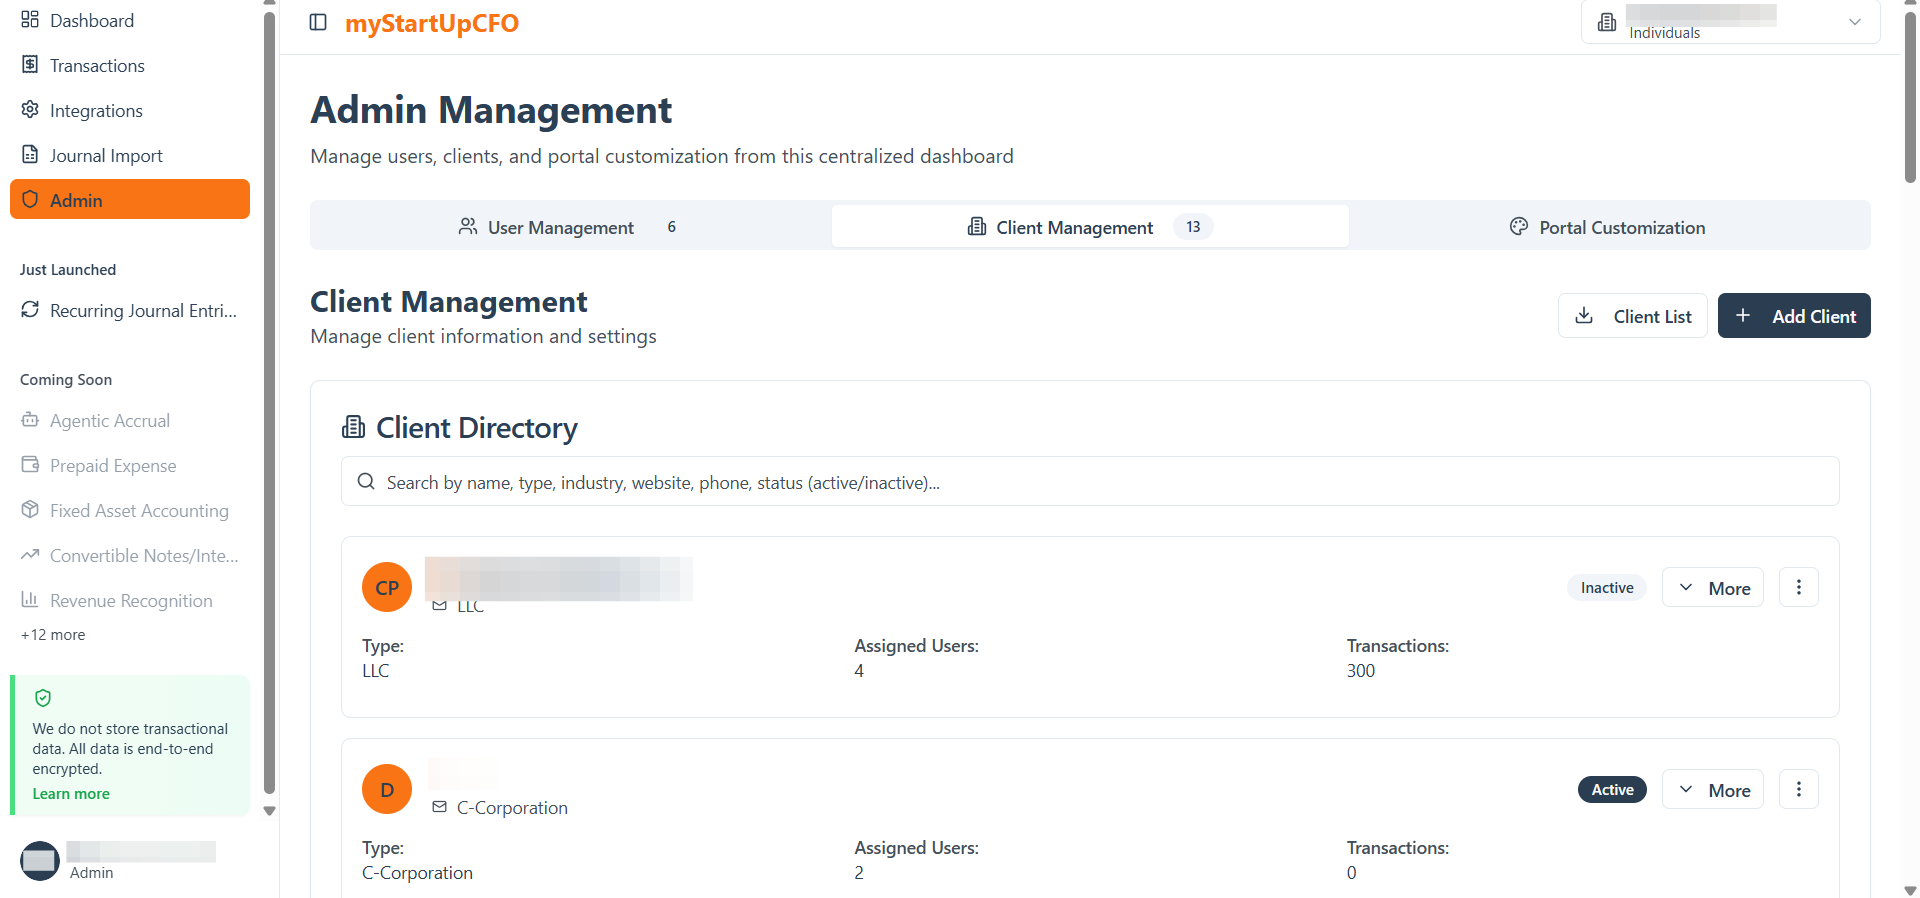
Task: Focus the client directory search field
Action: point(1090,481)
